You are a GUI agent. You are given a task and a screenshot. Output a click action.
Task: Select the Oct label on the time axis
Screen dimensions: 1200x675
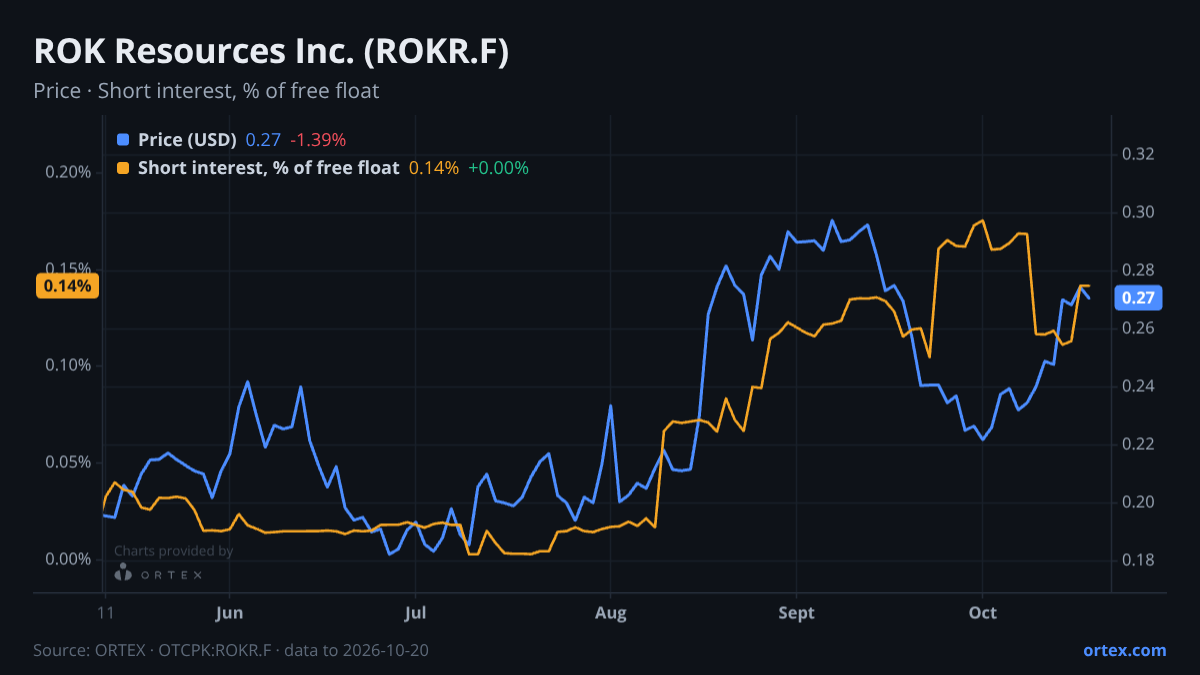(x=983, y=613)
